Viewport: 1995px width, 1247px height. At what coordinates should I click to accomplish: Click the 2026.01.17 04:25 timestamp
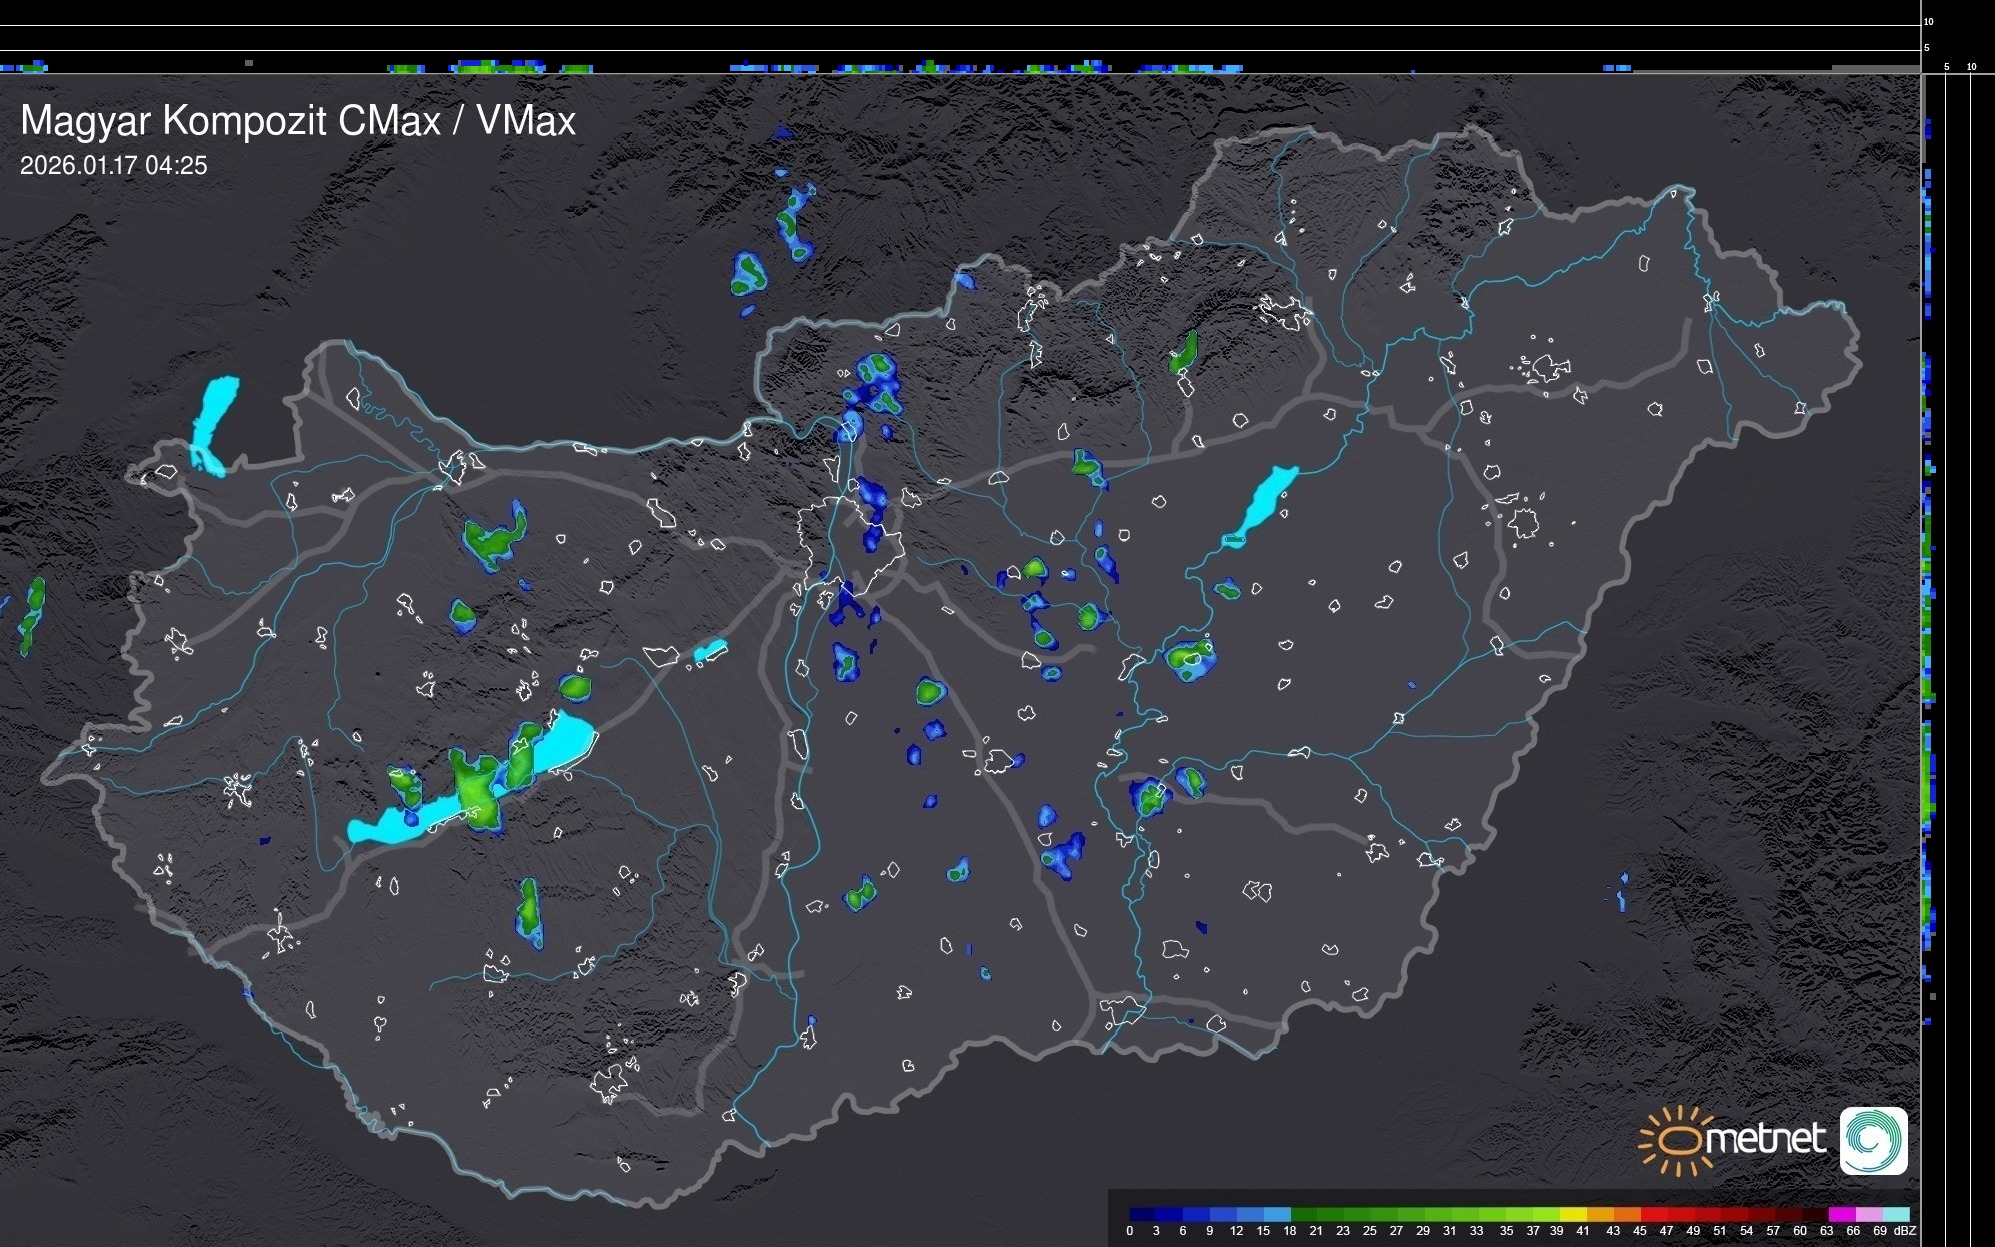113,166
